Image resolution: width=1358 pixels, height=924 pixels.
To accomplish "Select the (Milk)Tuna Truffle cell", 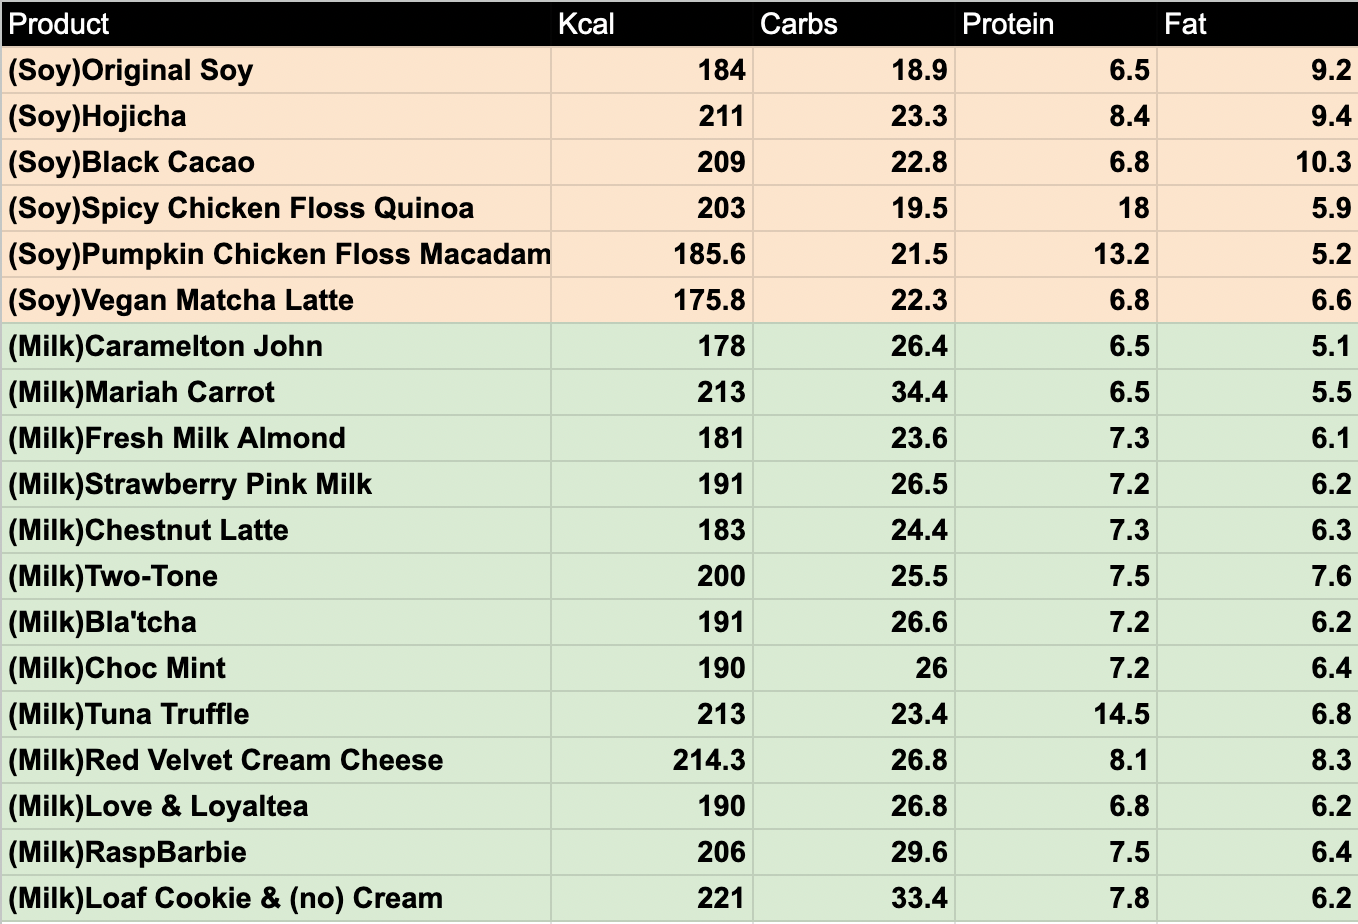I will click(275, 715).
